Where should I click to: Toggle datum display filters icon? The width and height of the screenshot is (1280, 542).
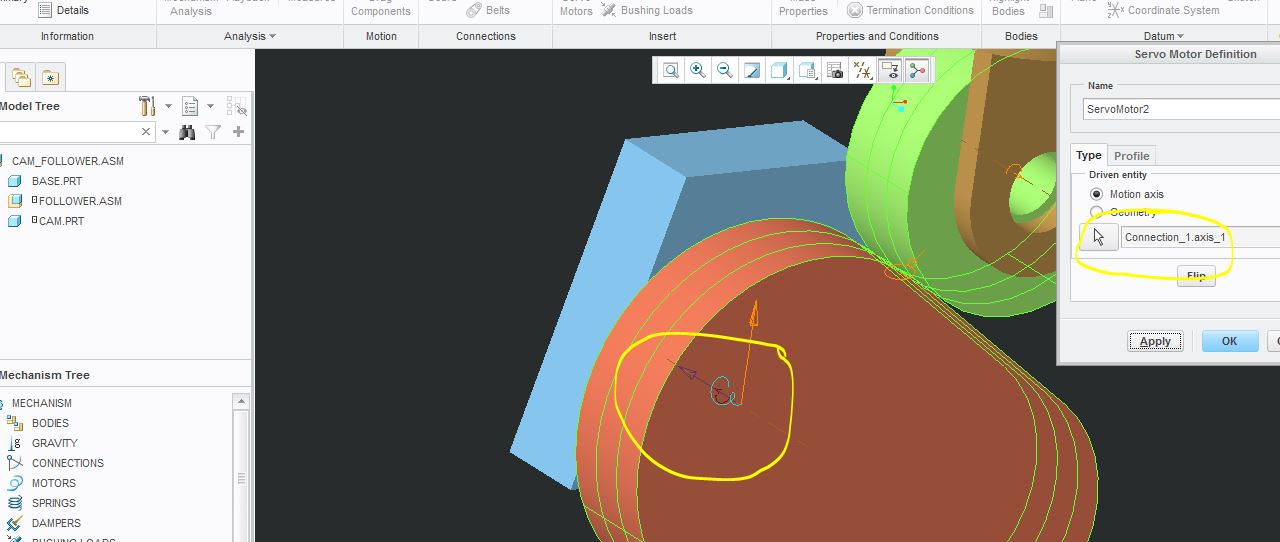coord(862,70)
